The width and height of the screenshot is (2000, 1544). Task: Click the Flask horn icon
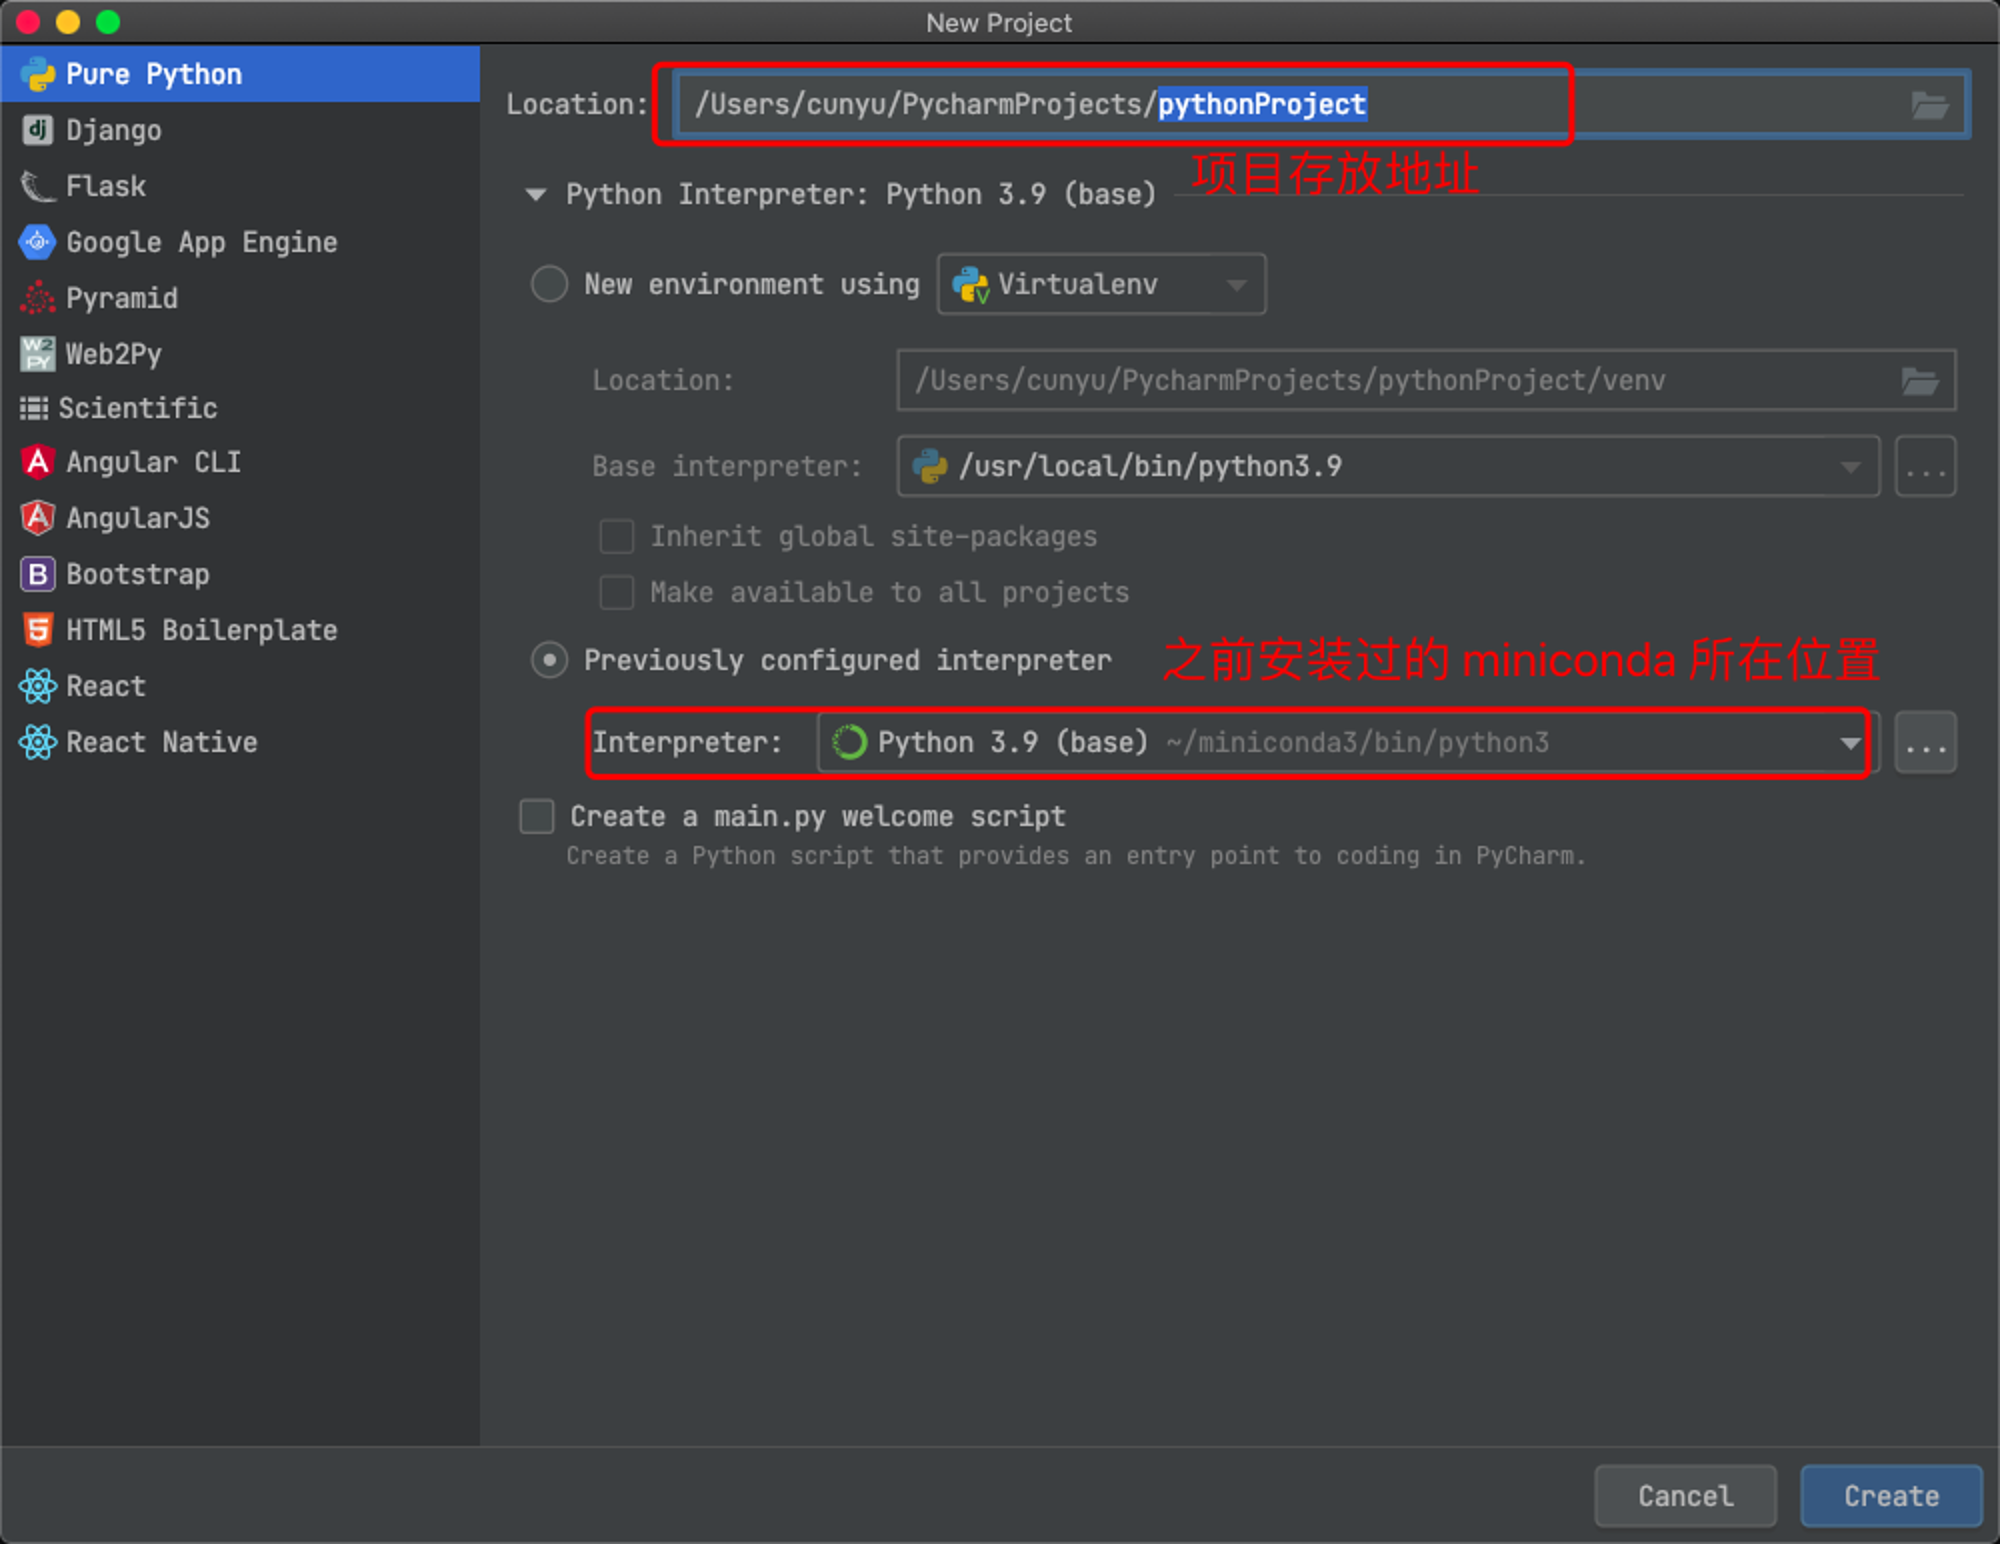pyautogui.click(x=37, y=186)
